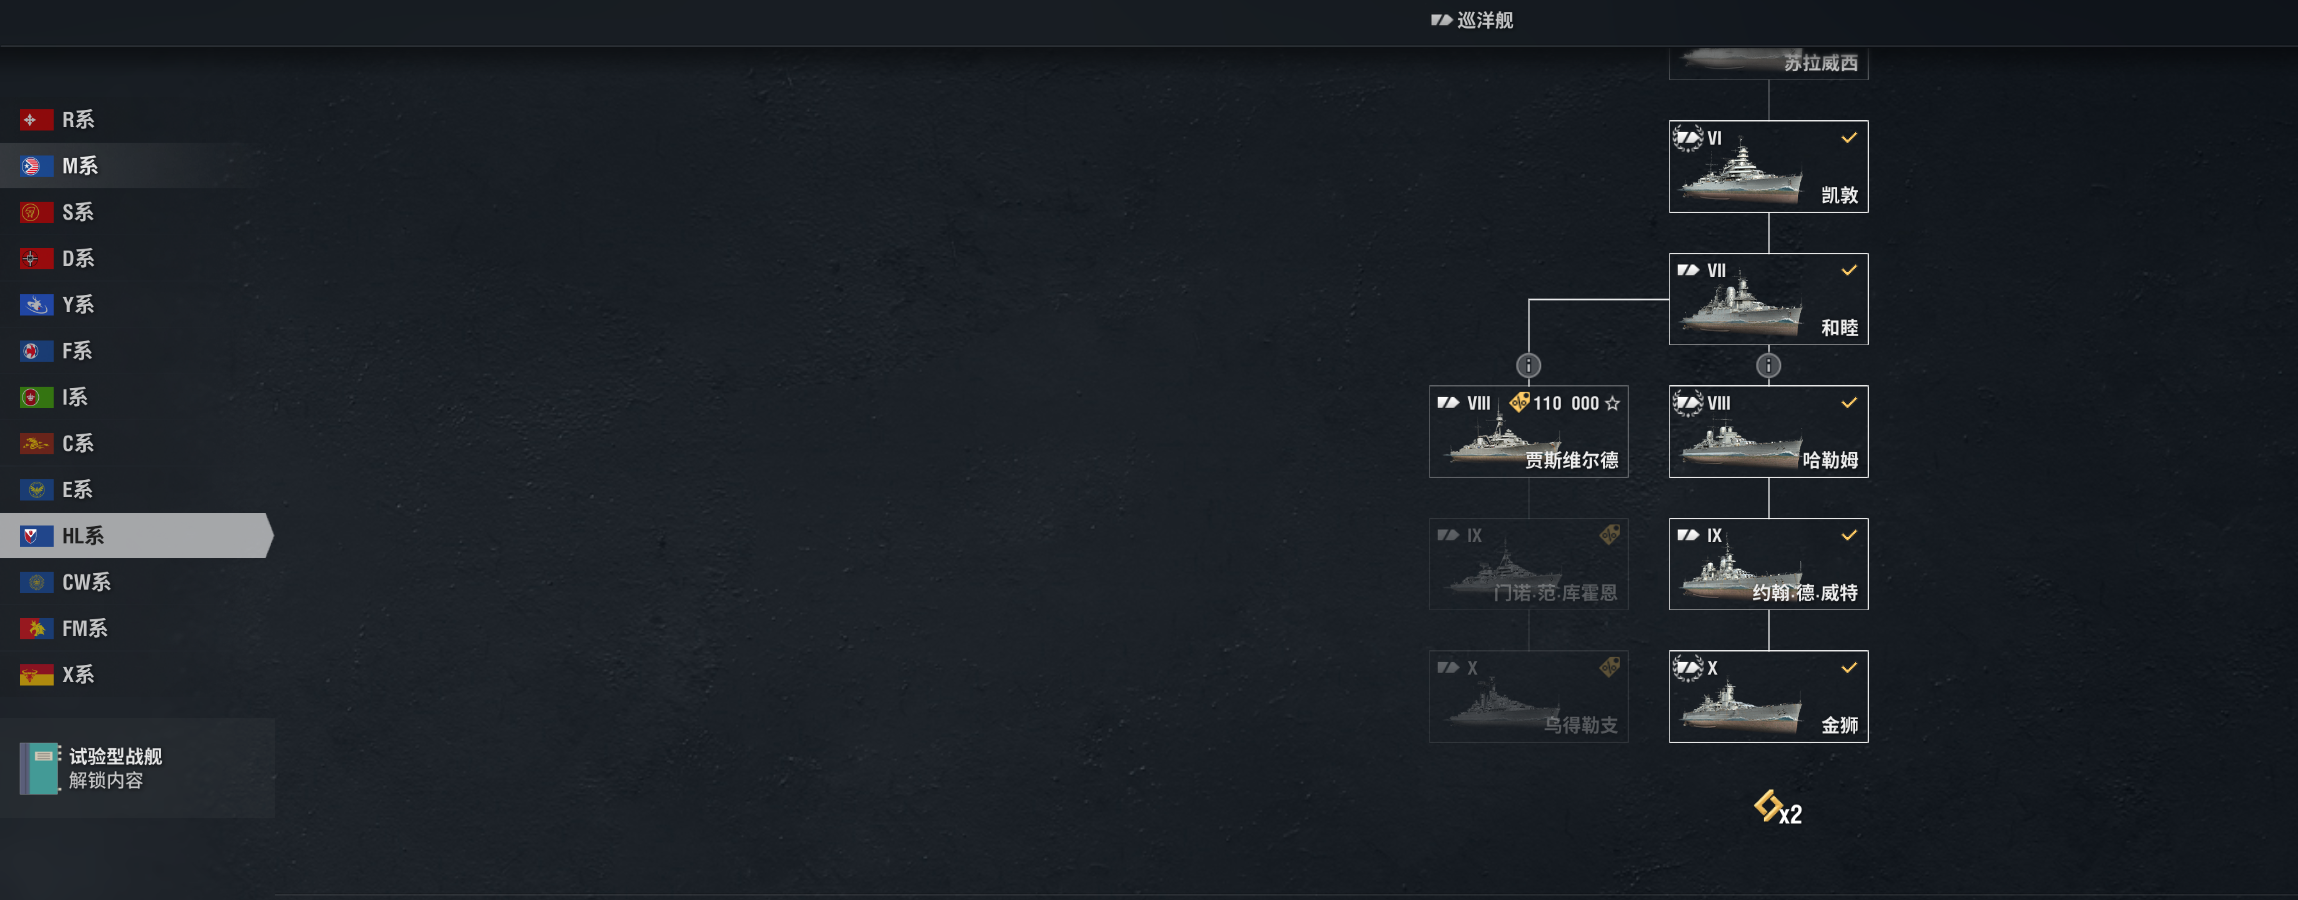The height and width of the screenshot is (900, 2298).
Task: Click the locked tag icon on 门诺·范·库霍恩
Action: pyautogui.click(x=1609, y=535)
